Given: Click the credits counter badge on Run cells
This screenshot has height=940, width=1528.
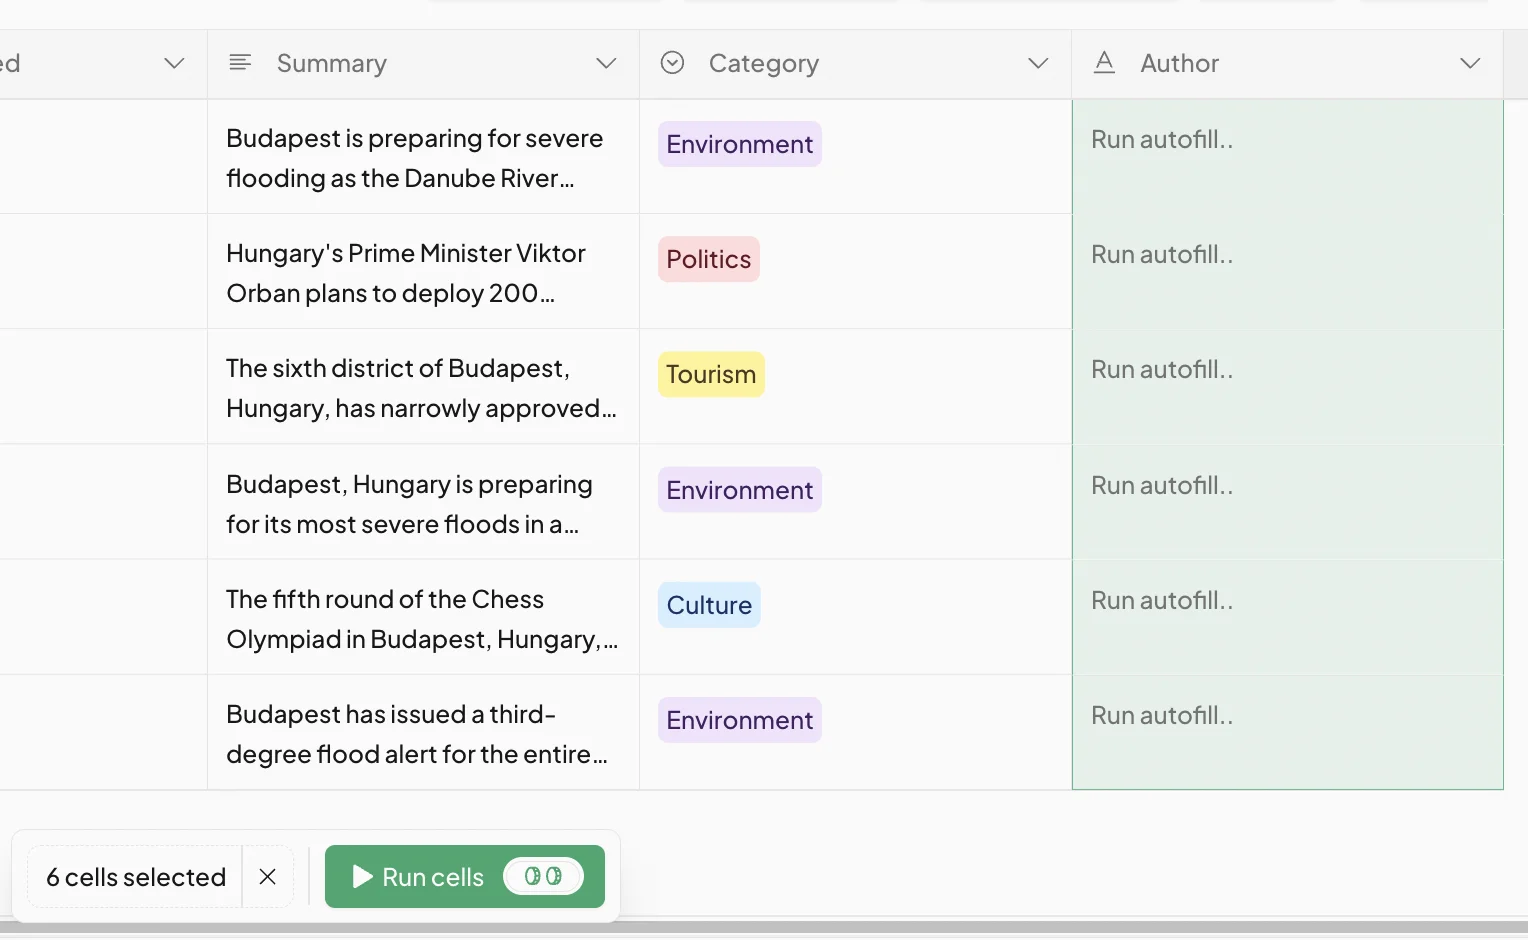Looking at the screenshot, I should [543, 876].
